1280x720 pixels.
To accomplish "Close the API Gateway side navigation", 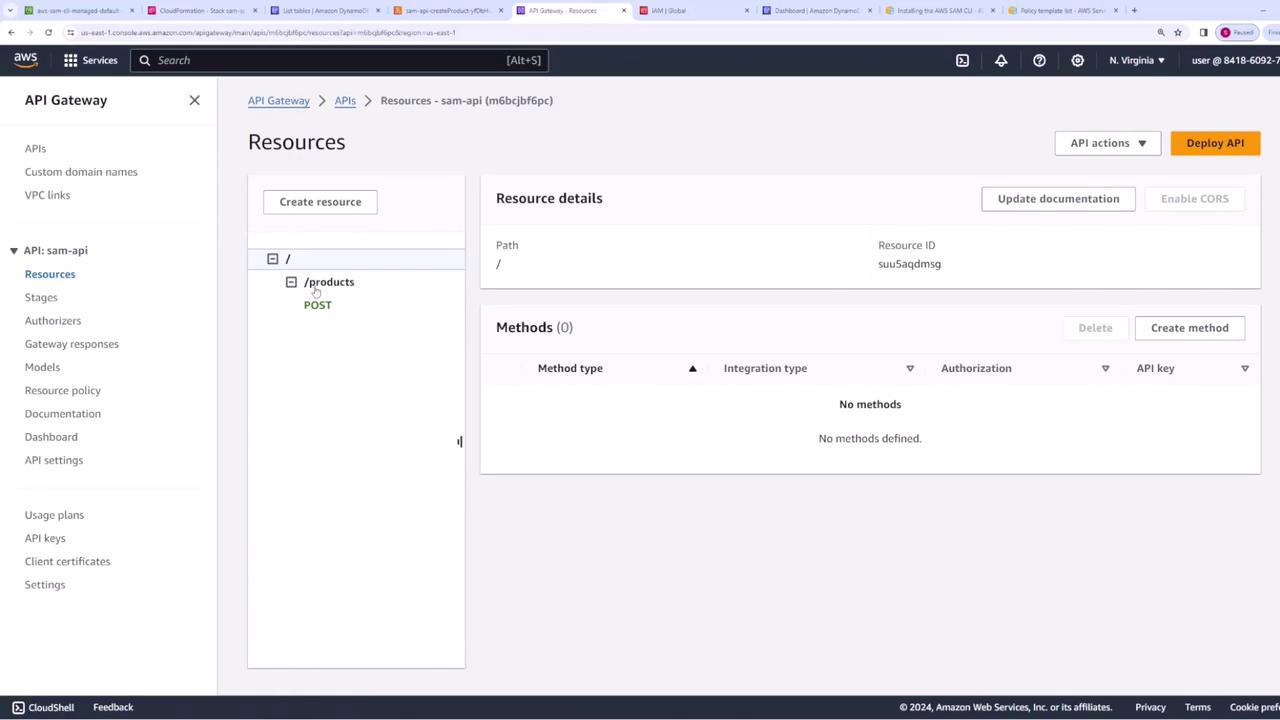I will 194,100.
